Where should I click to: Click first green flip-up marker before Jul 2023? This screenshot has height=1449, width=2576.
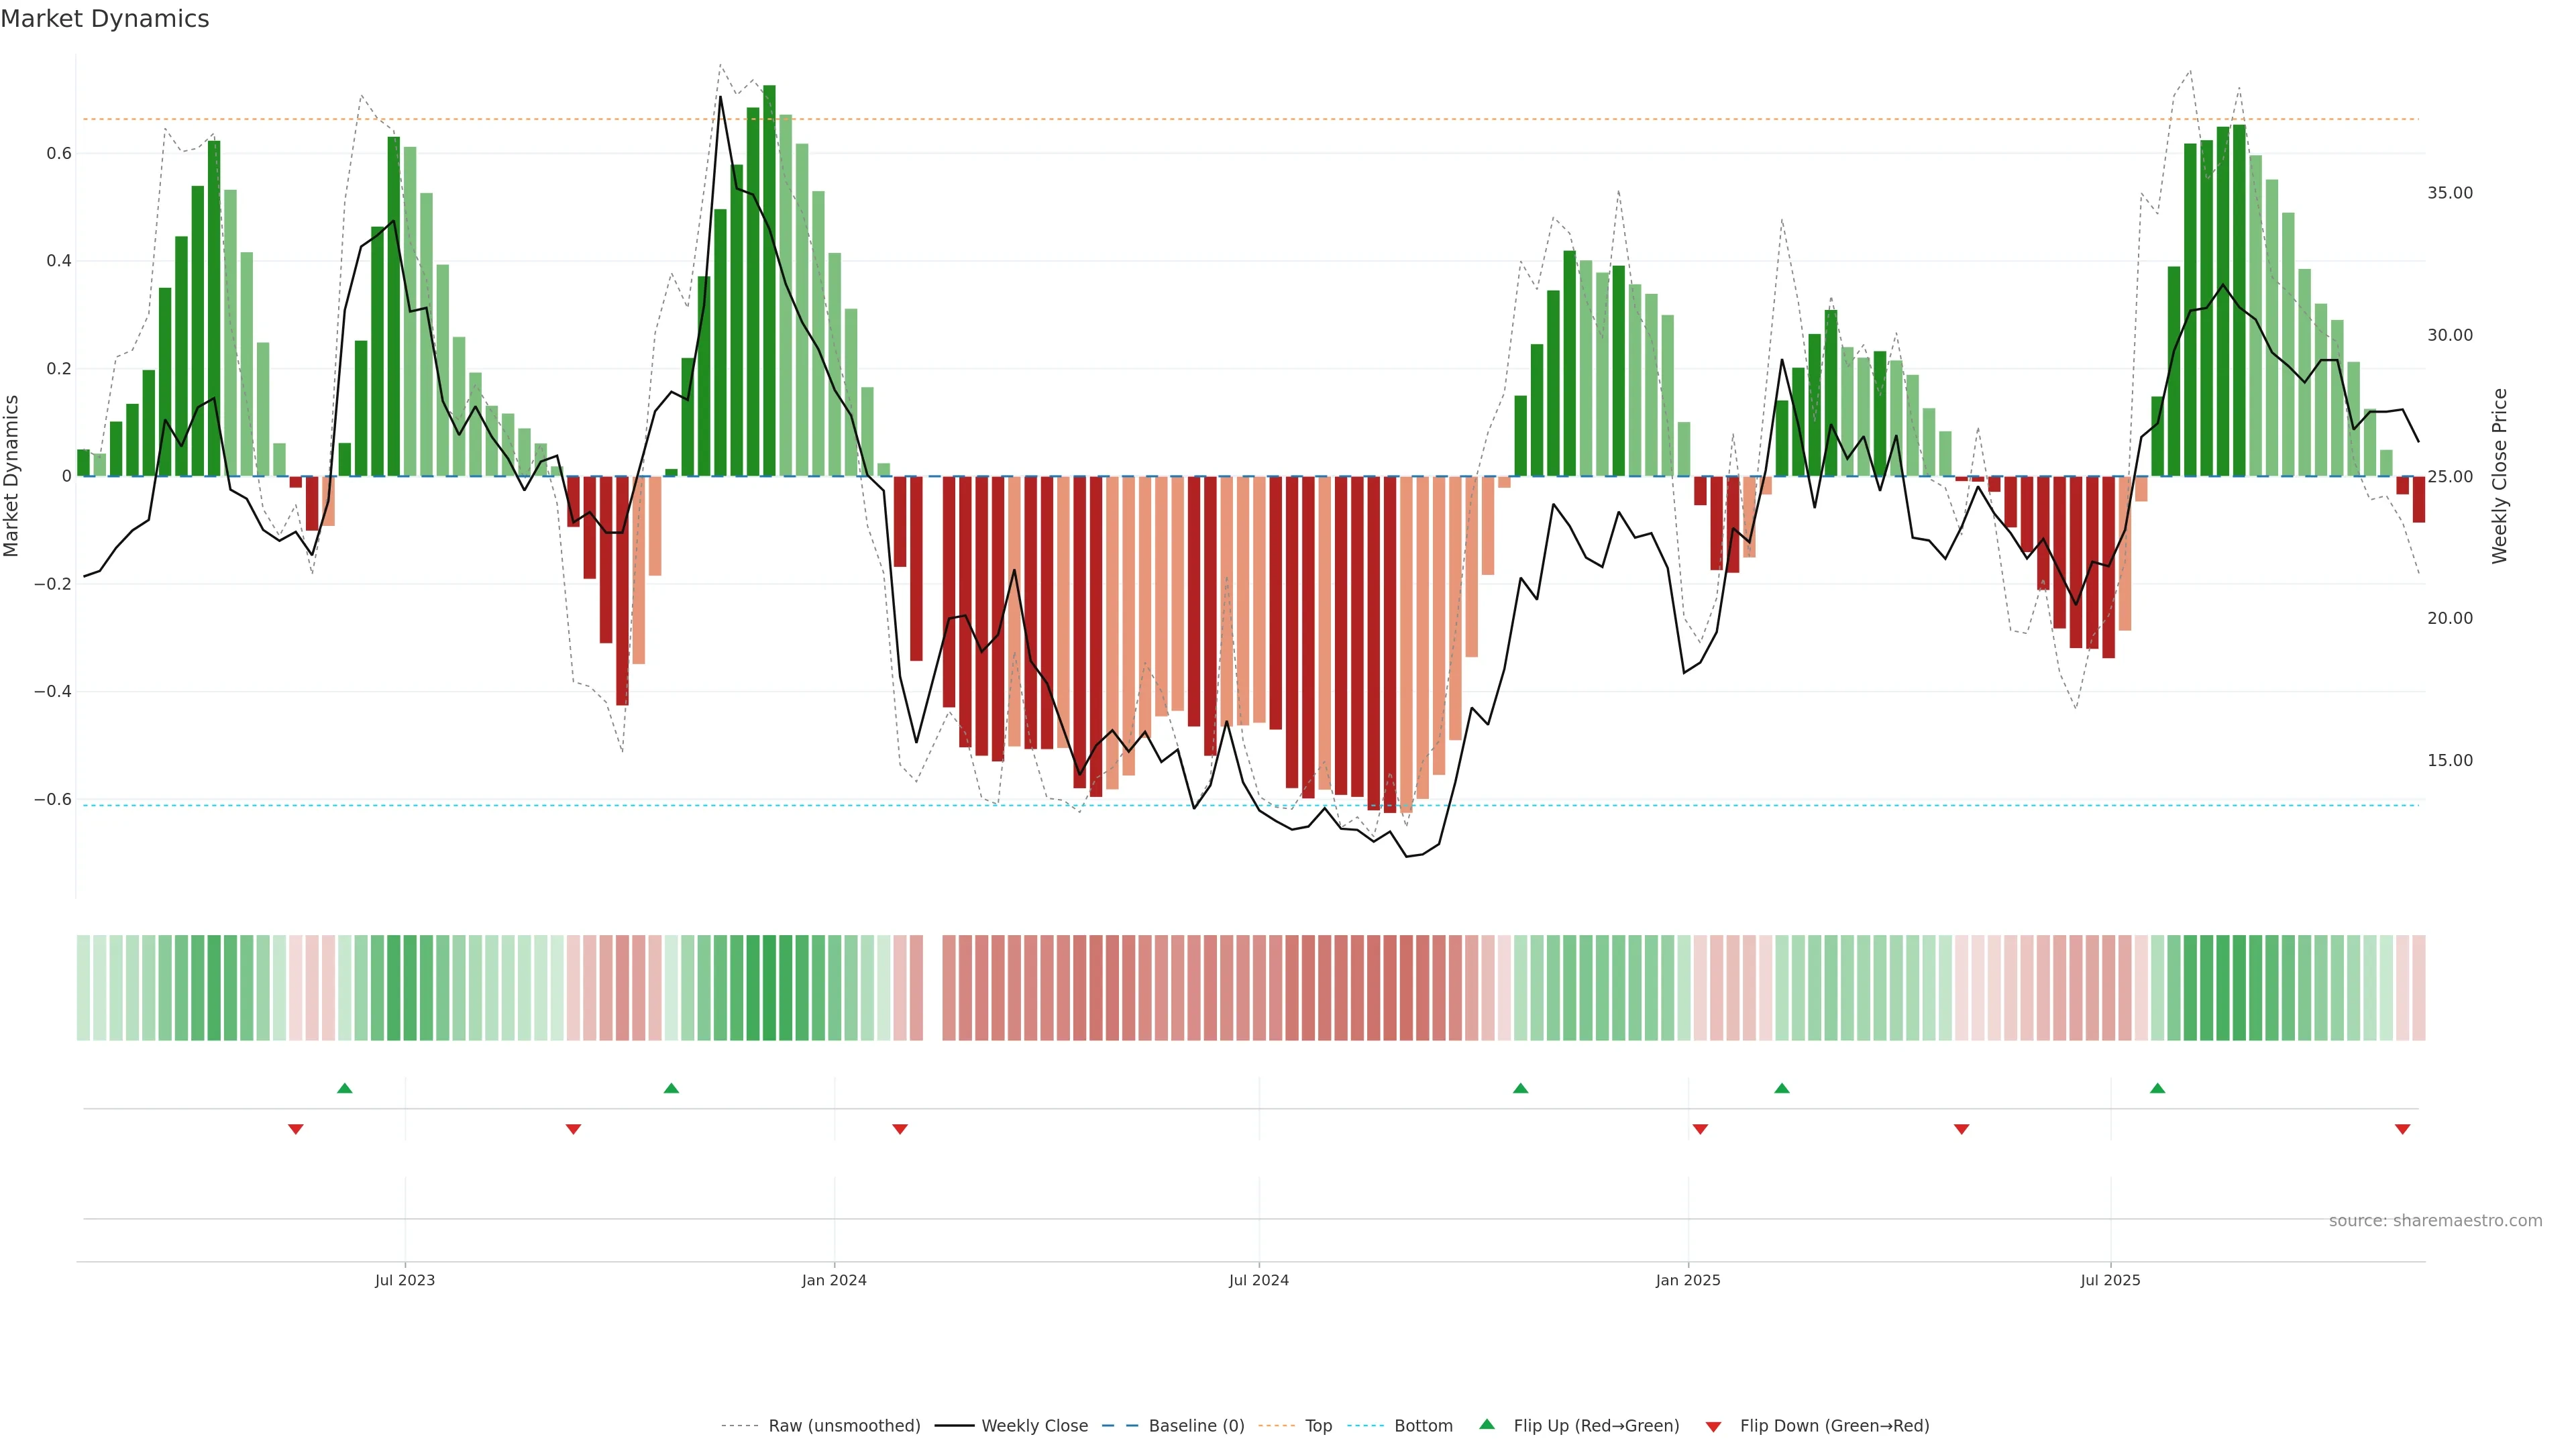tap(345, 1088)
